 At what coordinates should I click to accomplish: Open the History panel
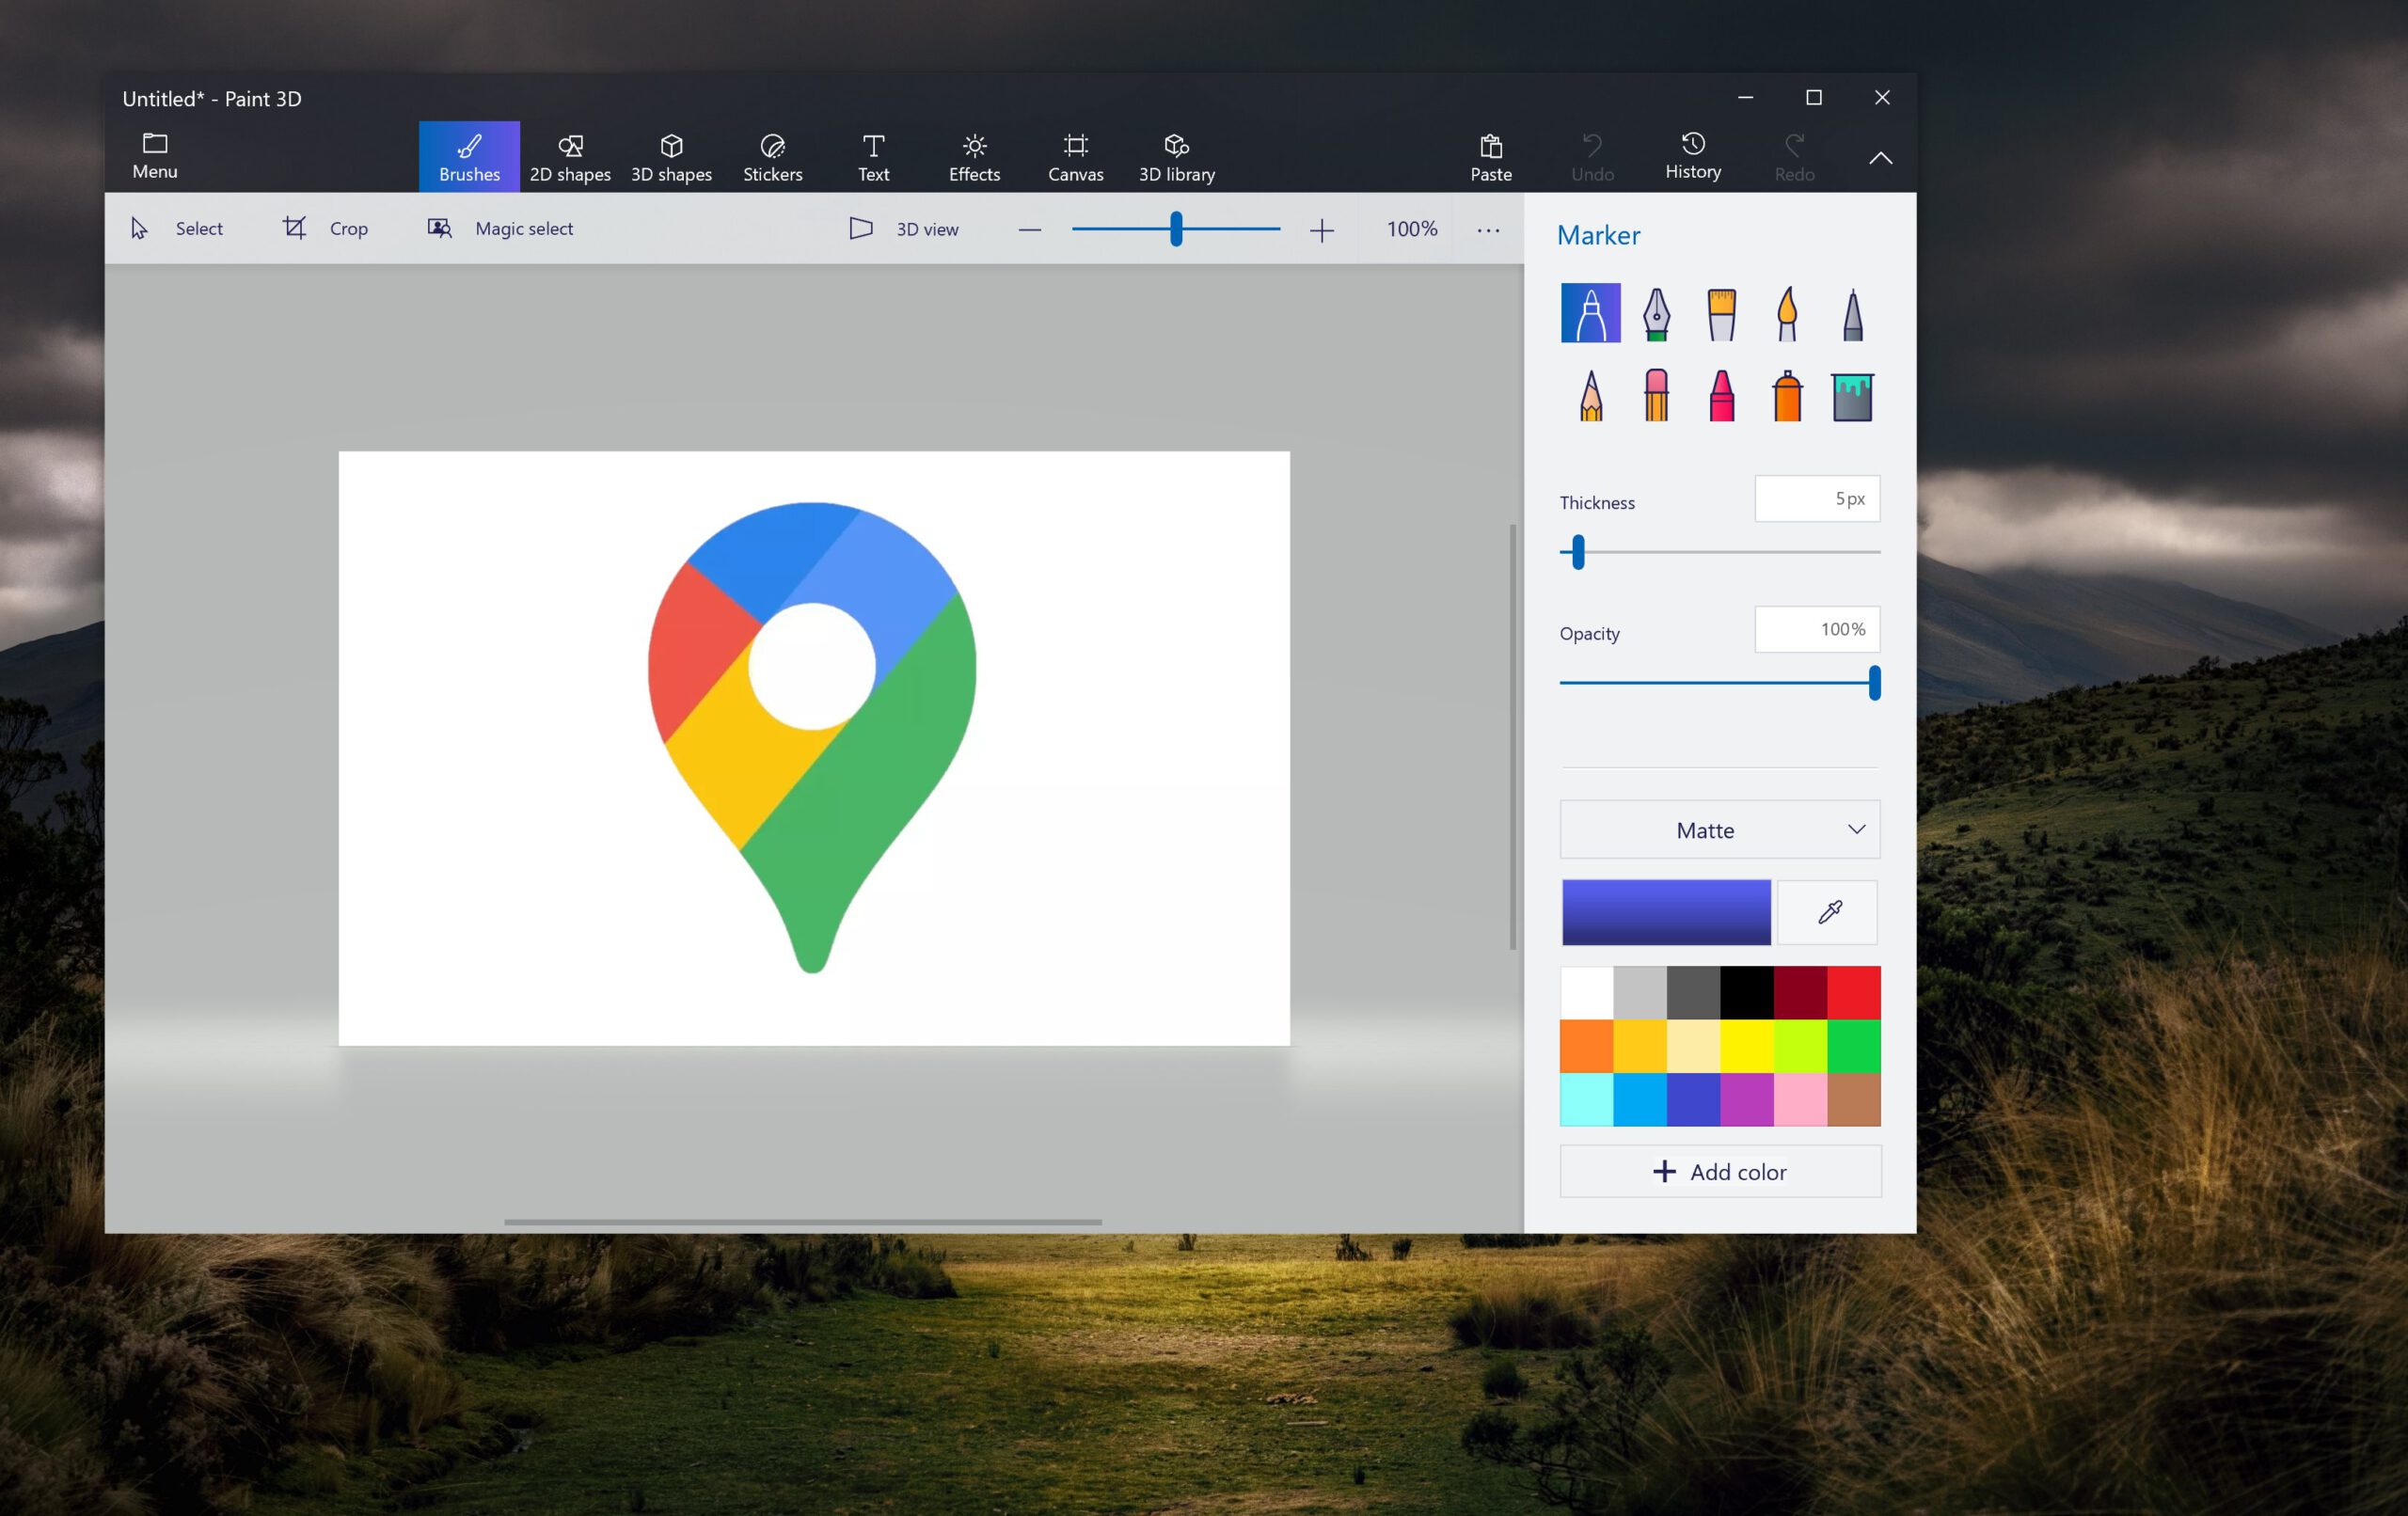(1692, 156)
